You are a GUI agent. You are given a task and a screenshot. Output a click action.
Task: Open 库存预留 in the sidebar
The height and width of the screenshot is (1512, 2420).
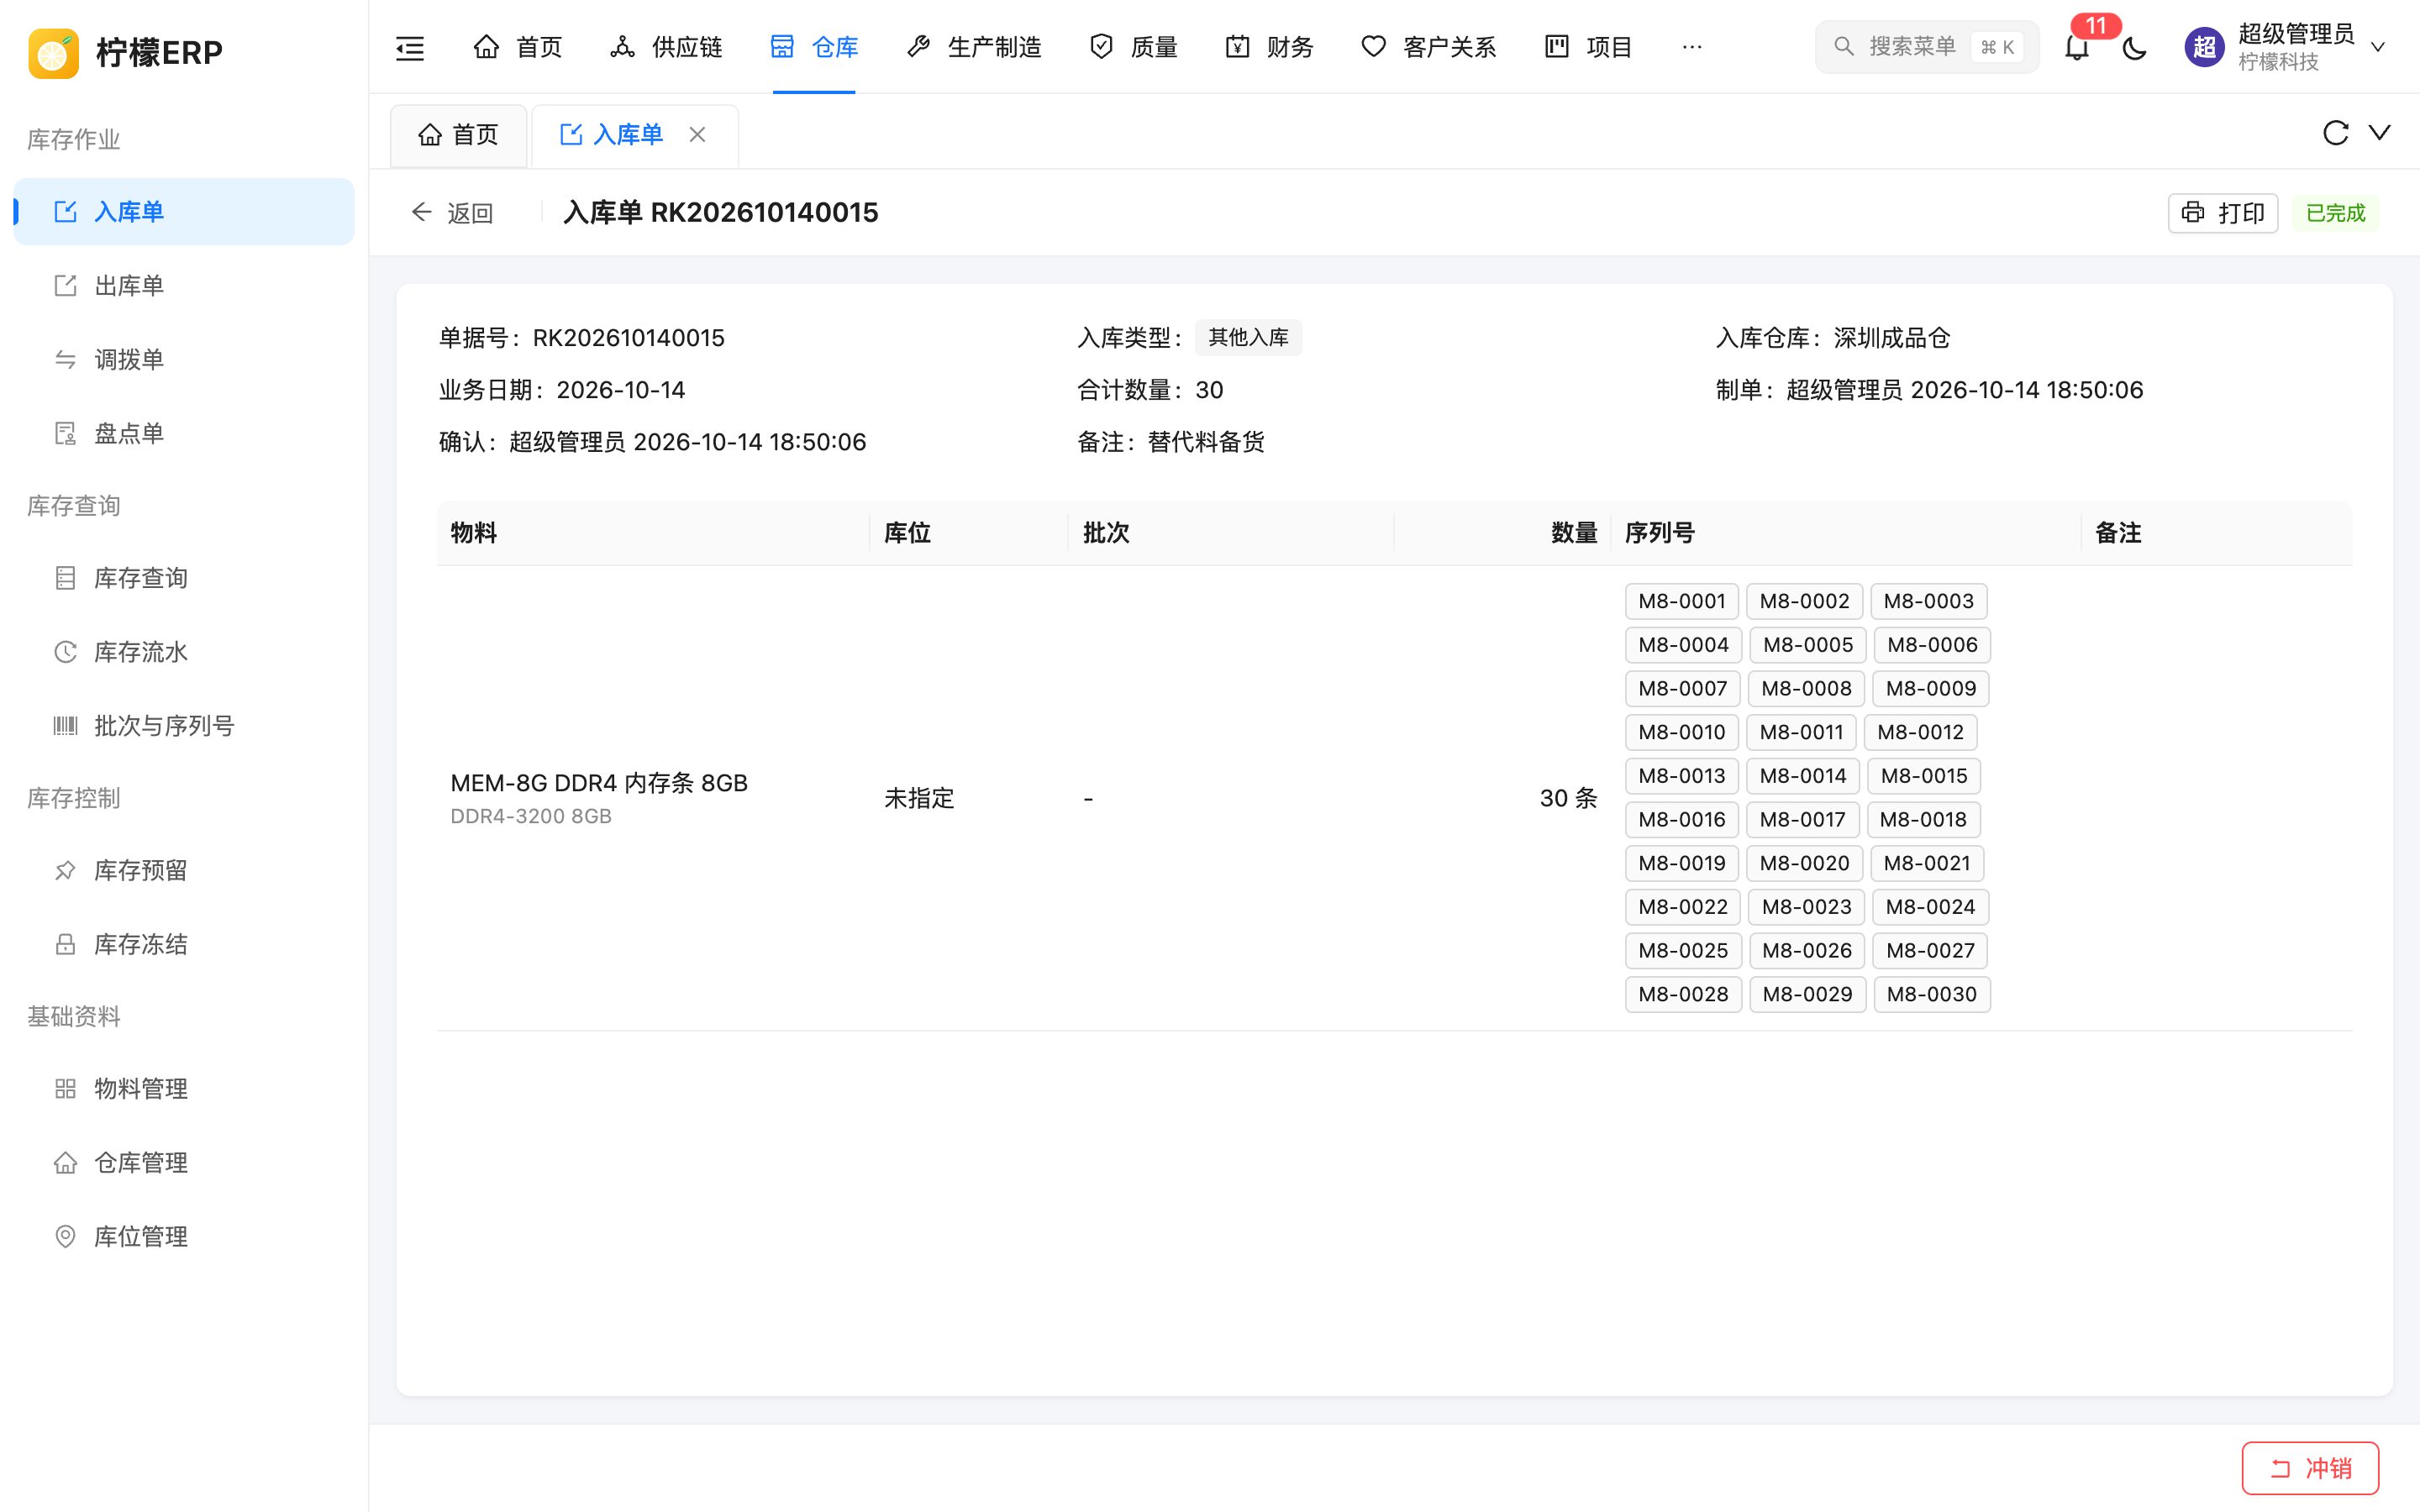[184, 870]
